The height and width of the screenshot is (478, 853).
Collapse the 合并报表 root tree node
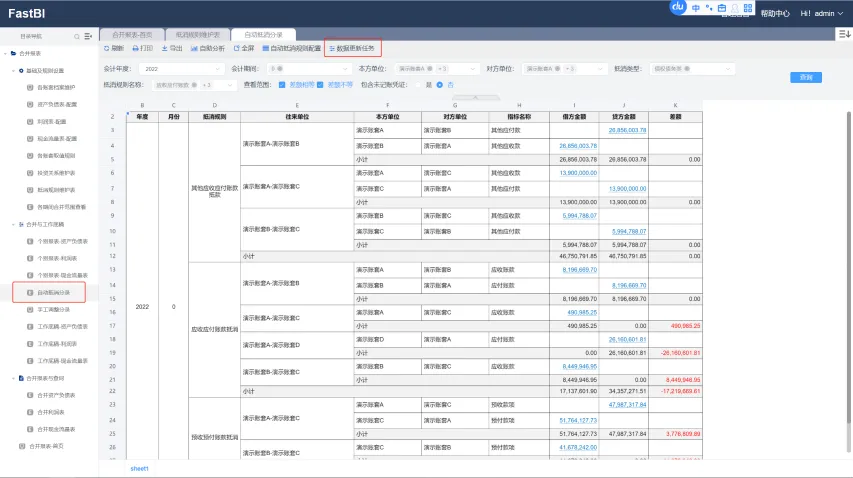click(5, 53)
